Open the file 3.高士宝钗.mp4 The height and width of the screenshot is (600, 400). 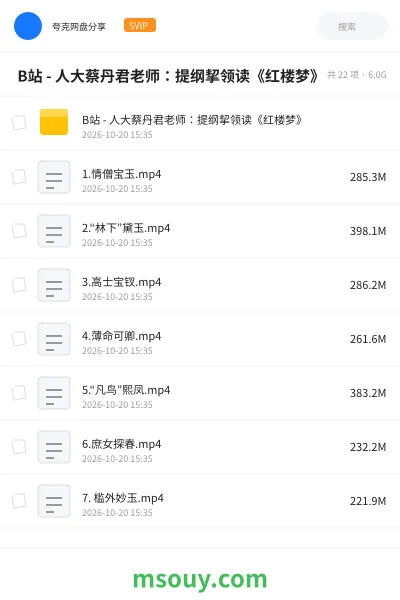(121, 282)
